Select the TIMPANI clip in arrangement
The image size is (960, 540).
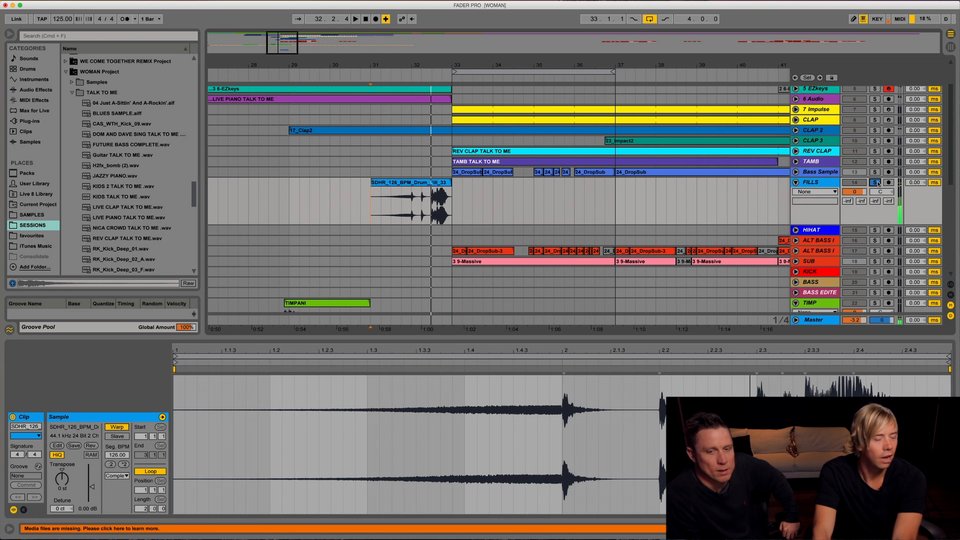(327, 303)
